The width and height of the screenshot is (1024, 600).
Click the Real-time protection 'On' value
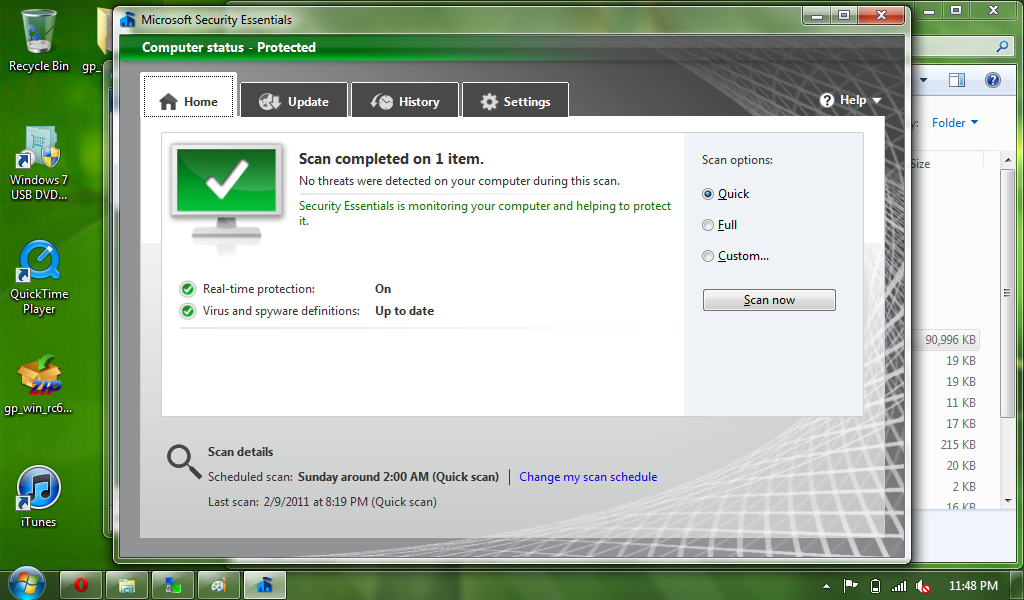pos(383,289)
